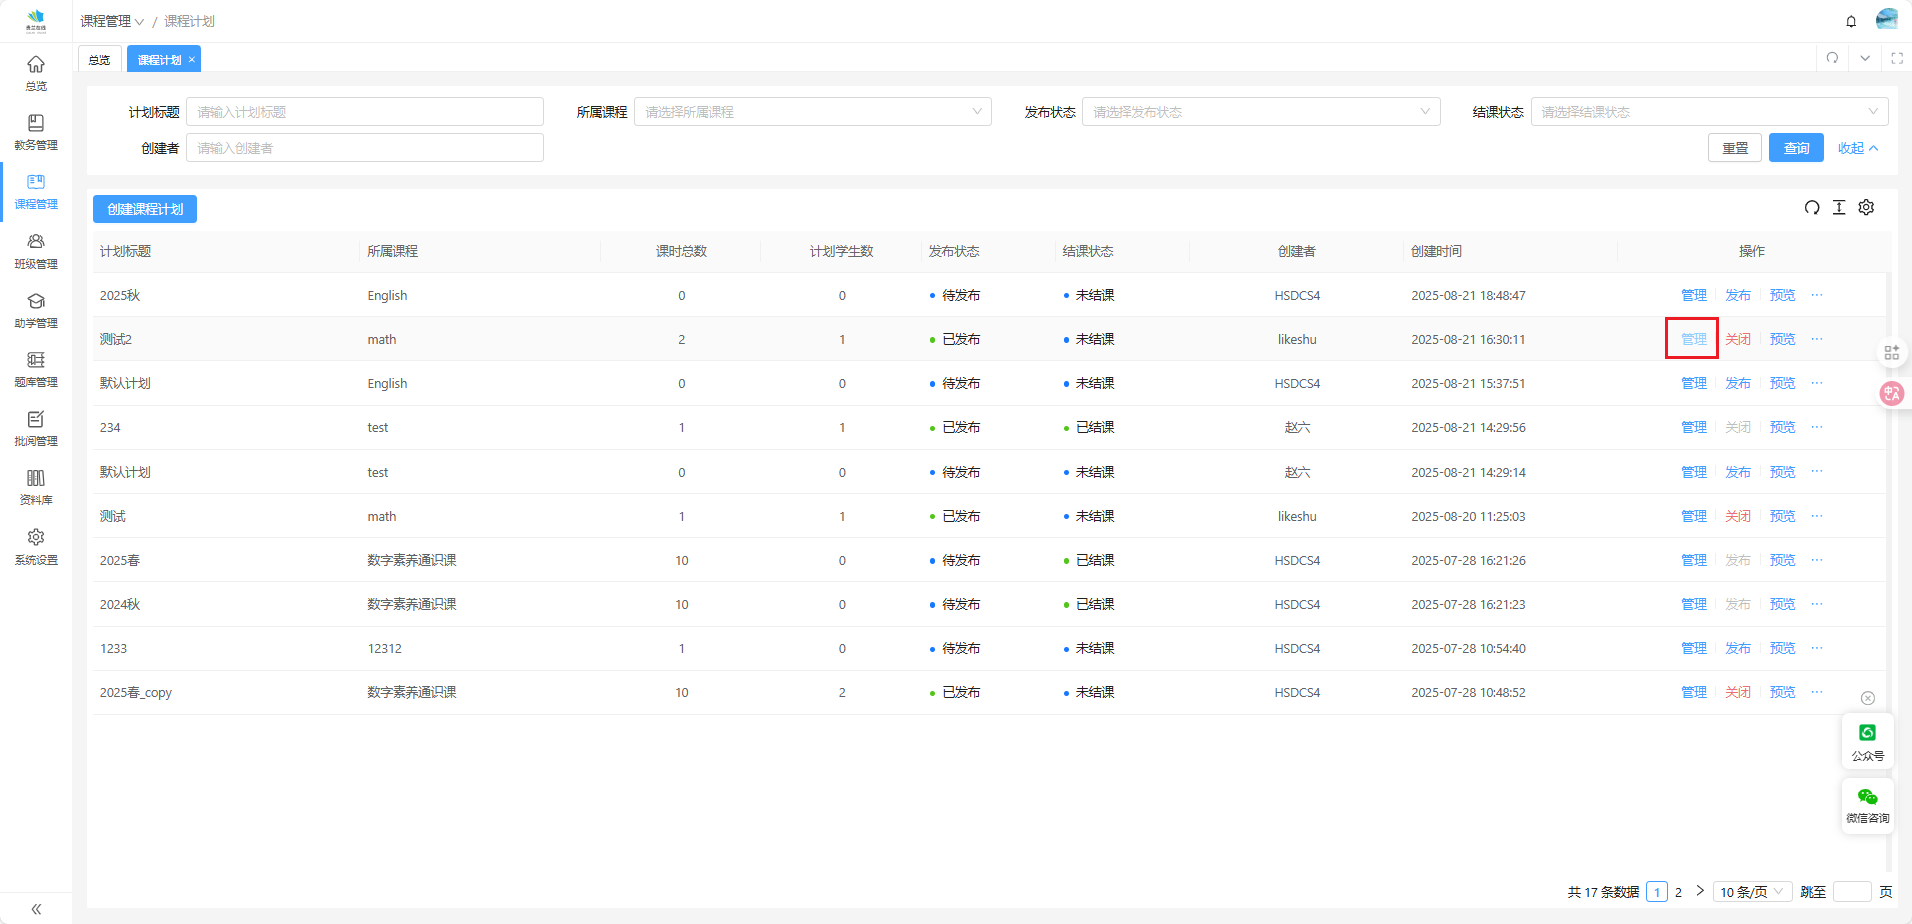Switch to the 总览 tab

point(99,60)
